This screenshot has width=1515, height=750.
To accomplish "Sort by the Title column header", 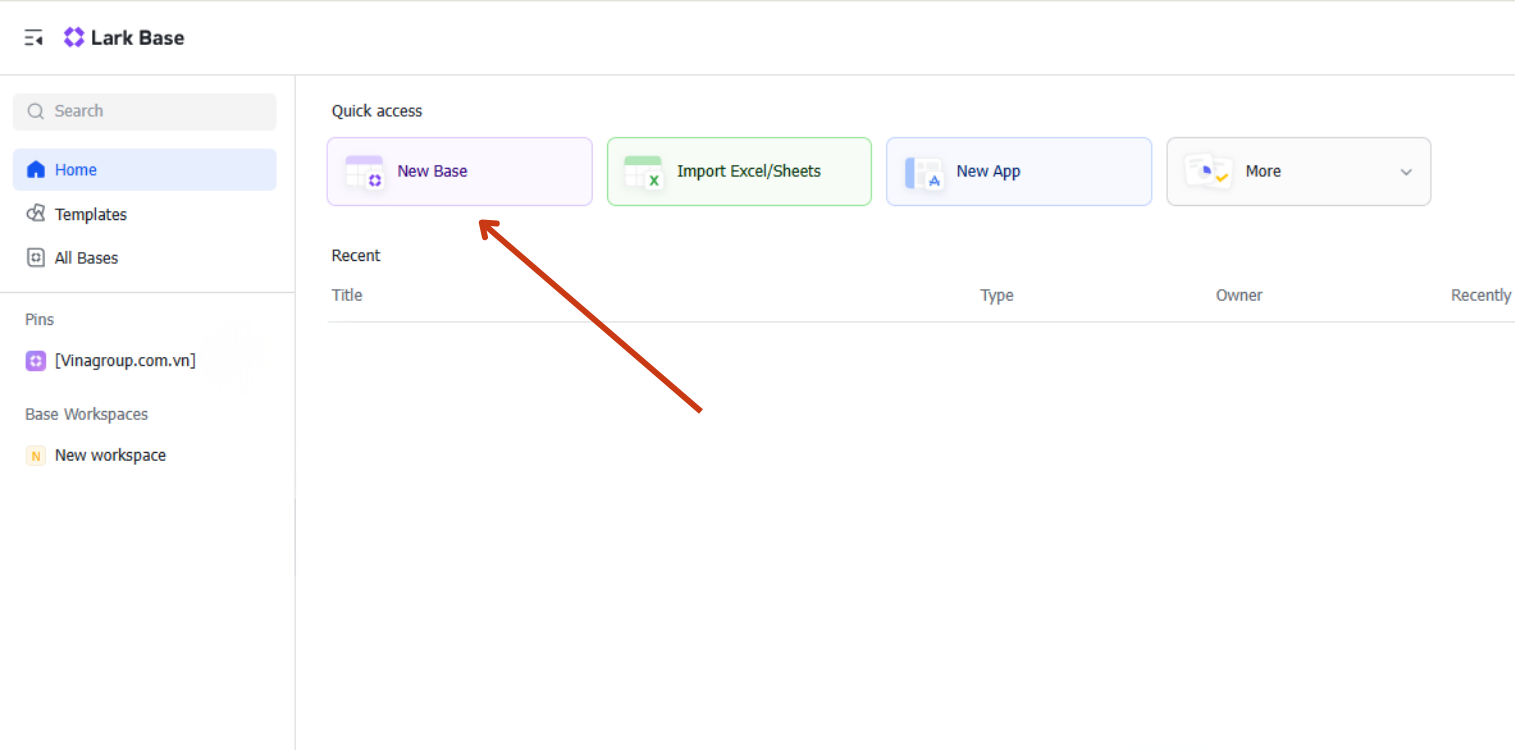I will click(347, 295).
